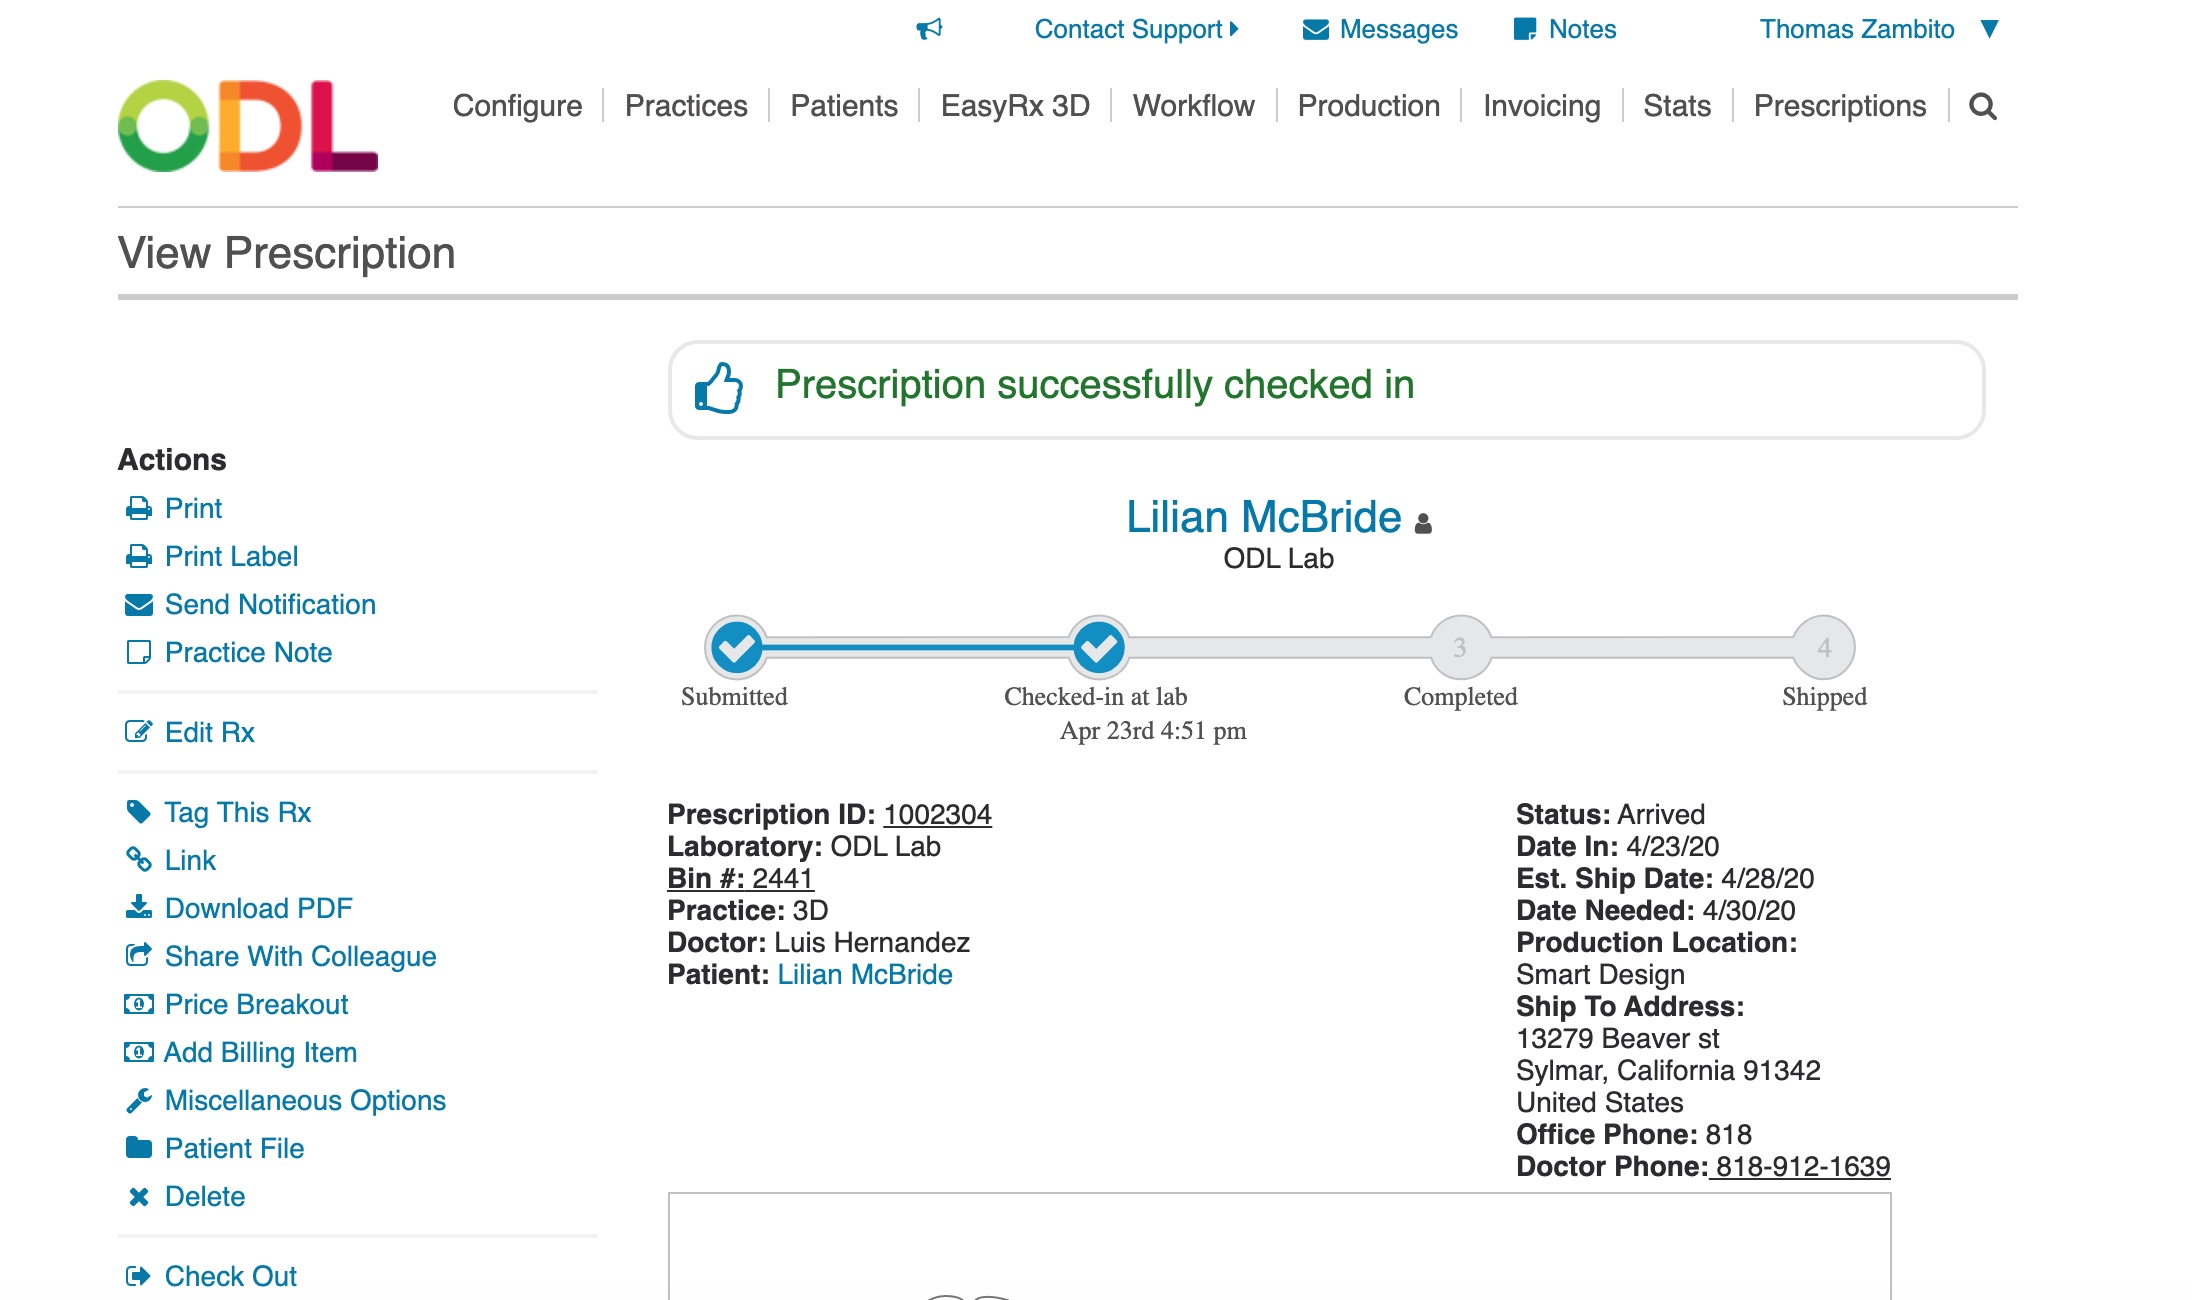The height and width of the screenshot is (1300, 2192).
Task: Click the person icon beside Lilian McBride
Action: tap(1423, 523)
